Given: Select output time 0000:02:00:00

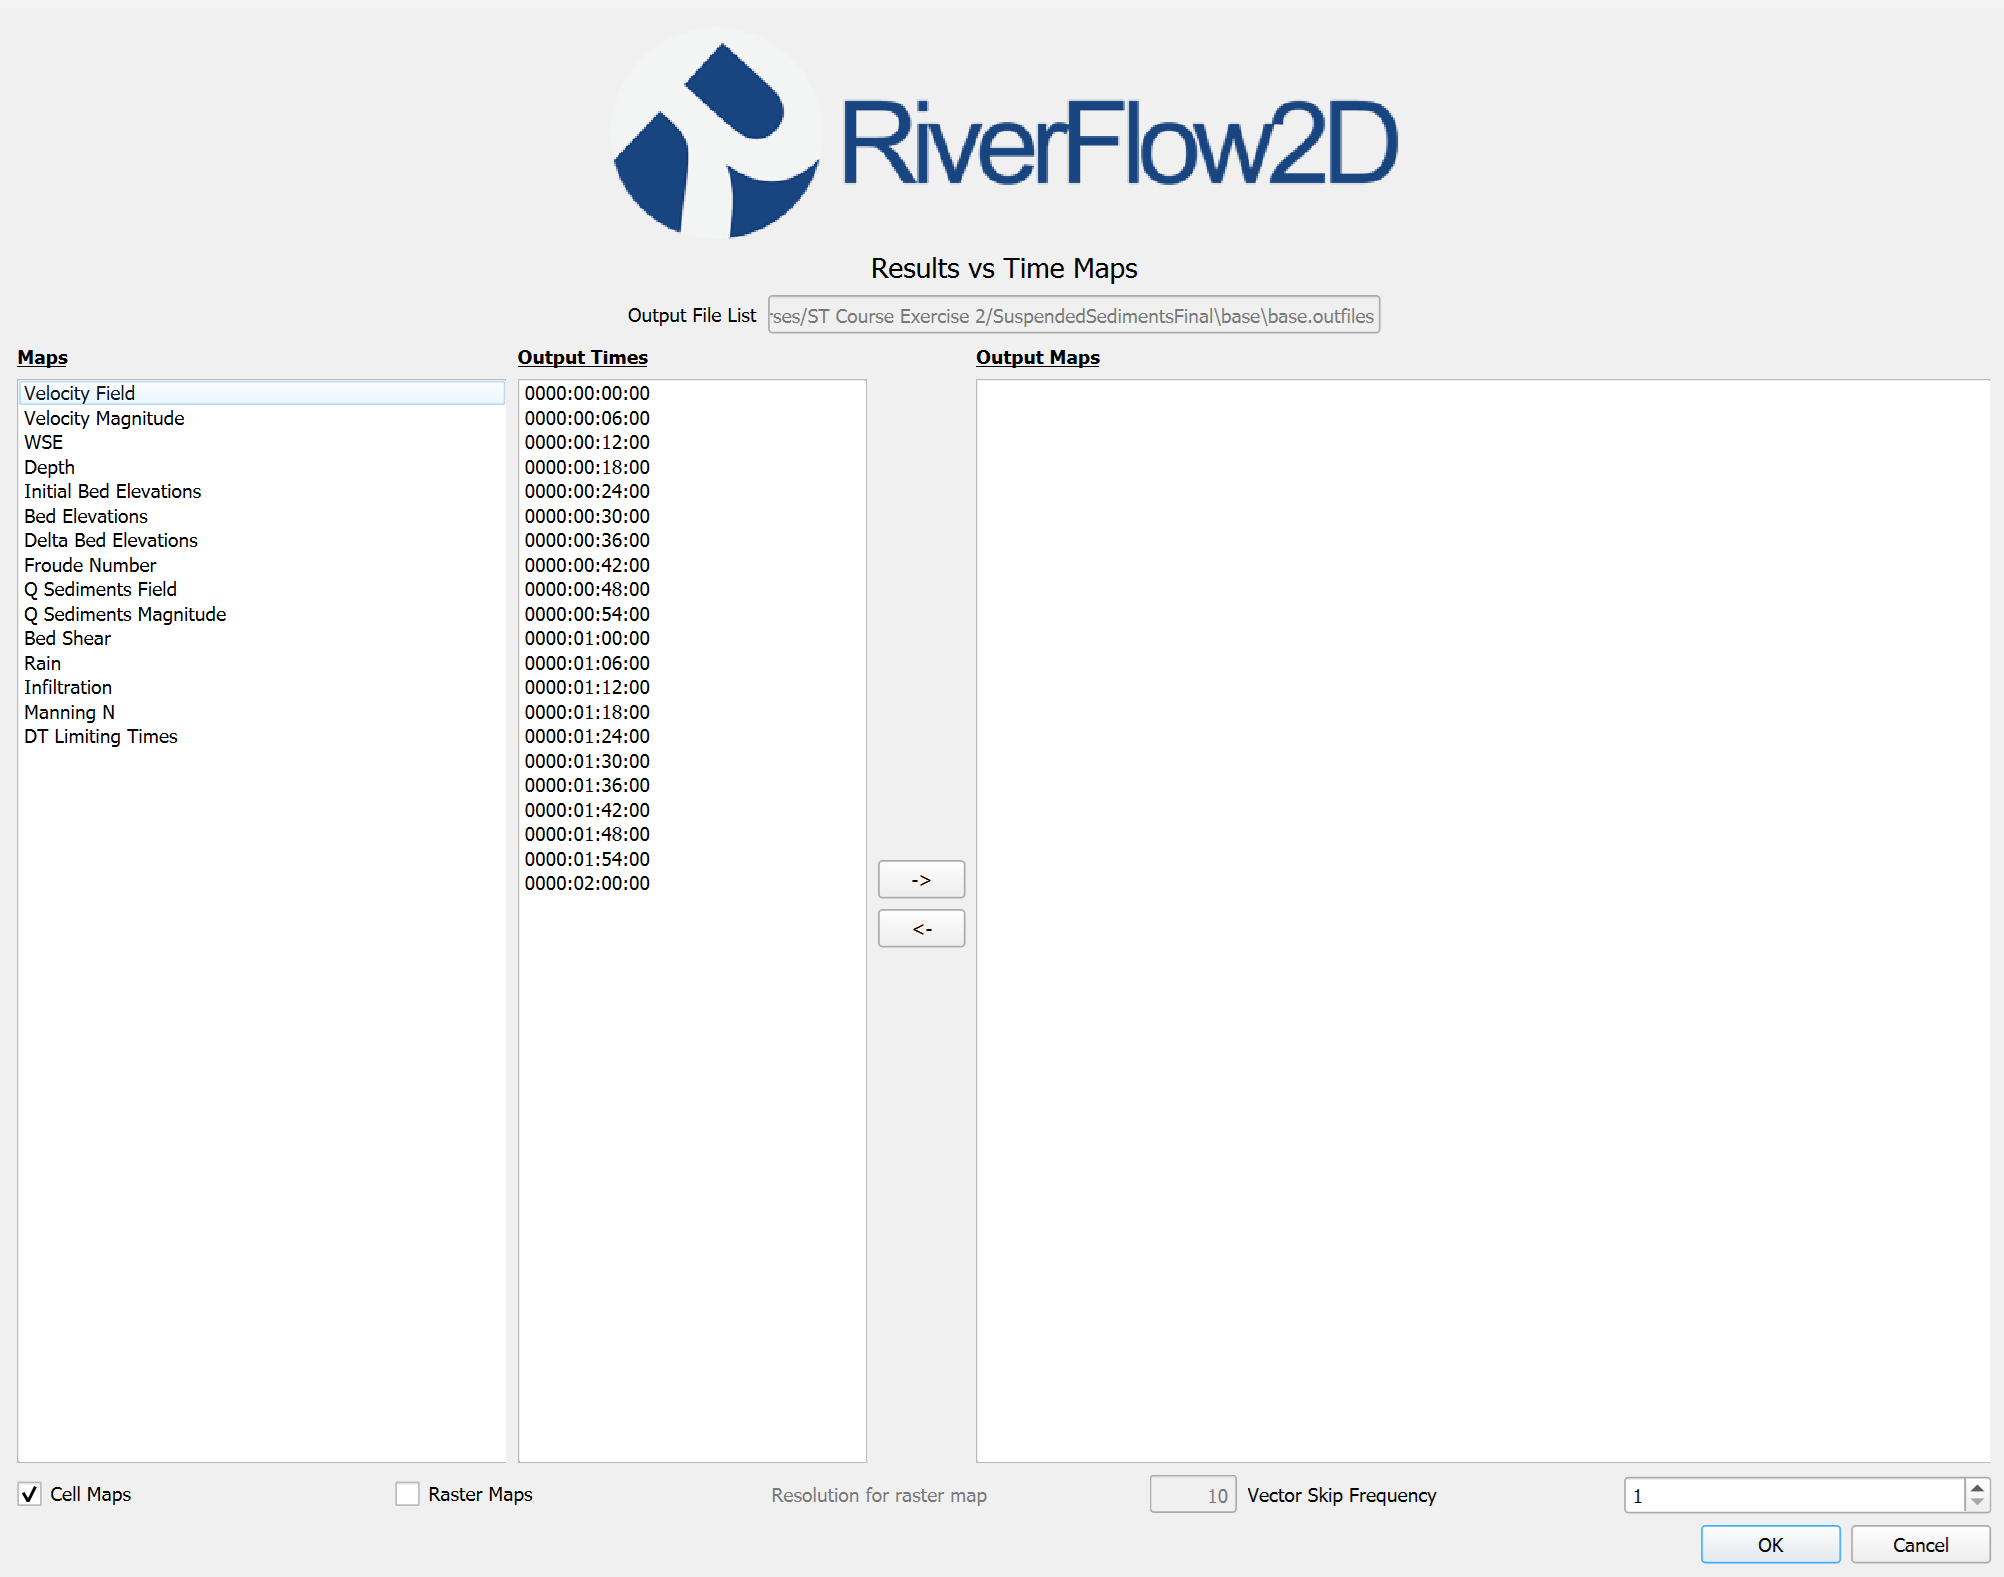Looking at the screenshot, I should pos(587,883).
